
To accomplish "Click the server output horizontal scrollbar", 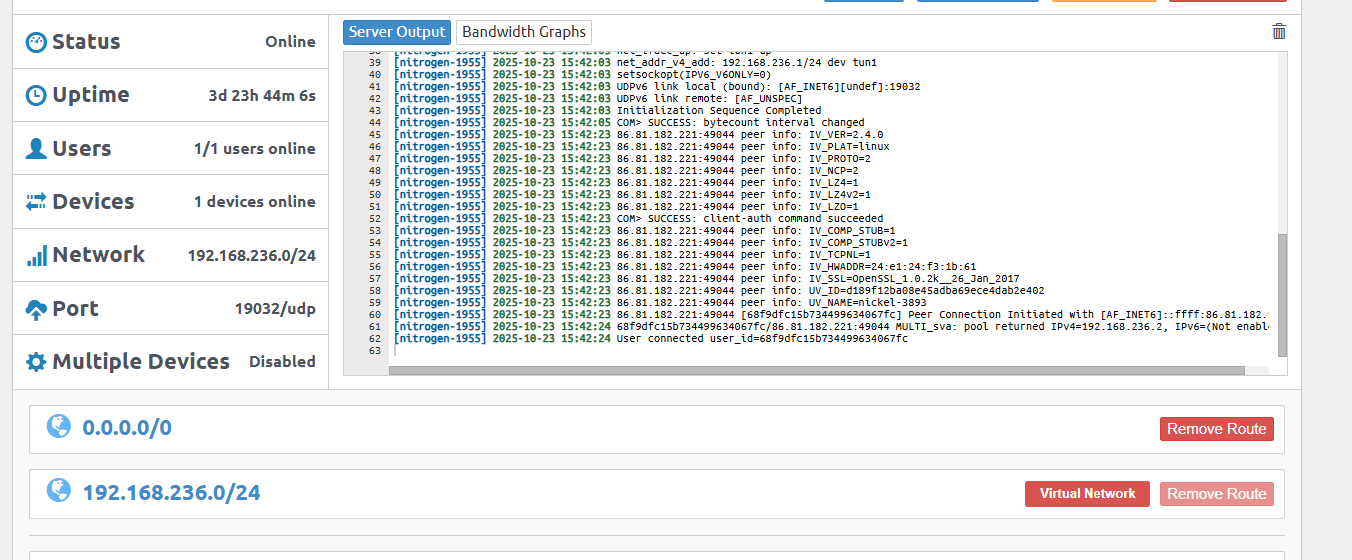I will tap(816, 370).
